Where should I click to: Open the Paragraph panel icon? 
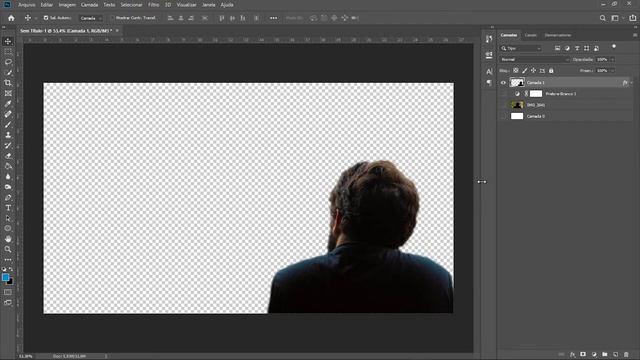[489, 83]
